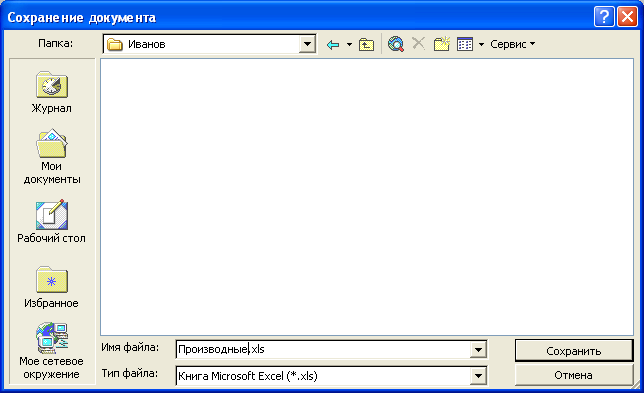Expand the Папка folder dropdown showing Иванов

click(x=307, y=44)
